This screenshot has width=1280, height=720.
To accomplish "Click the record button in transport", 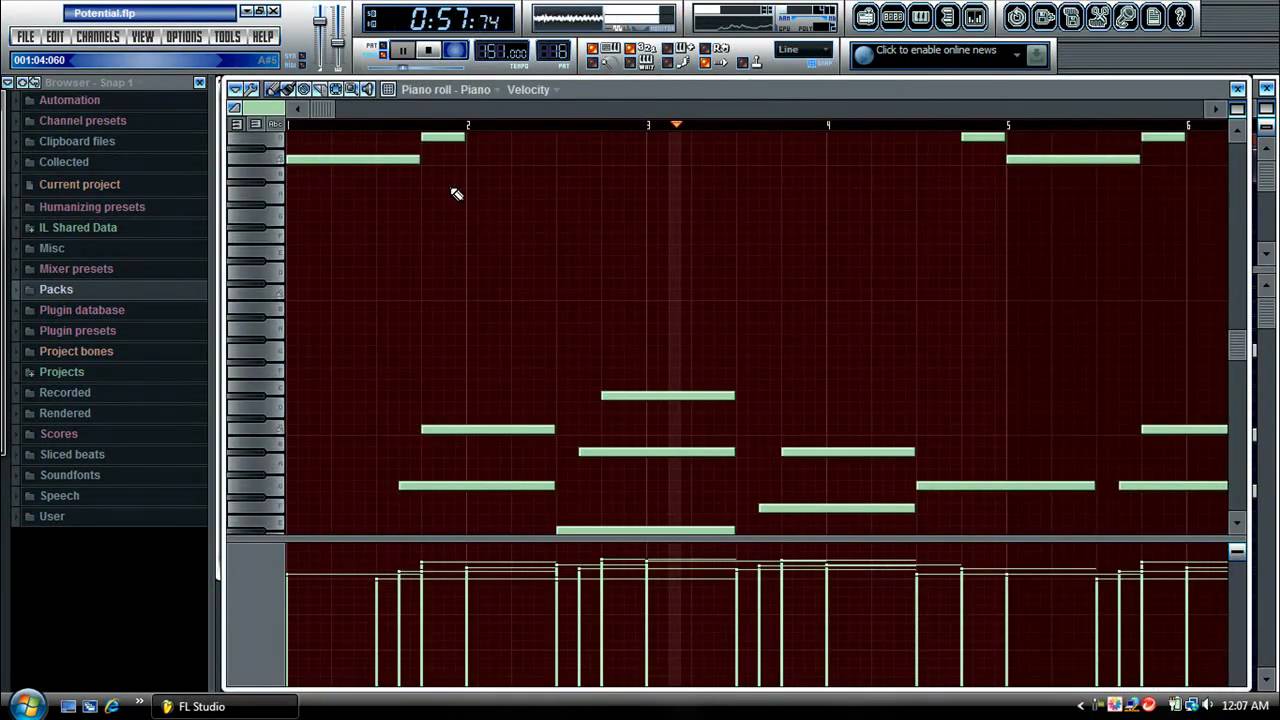I will [455, 50].
